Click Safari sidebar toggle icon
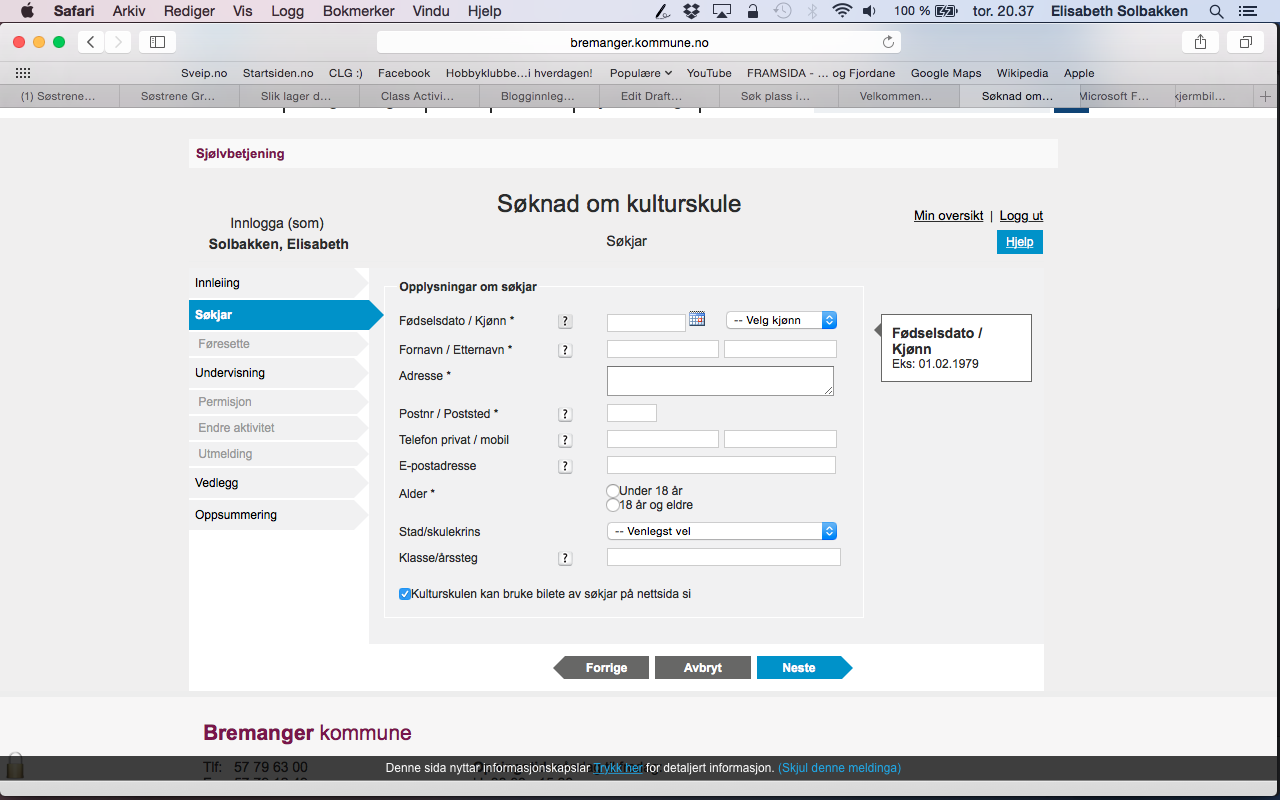 pos(157,42)
